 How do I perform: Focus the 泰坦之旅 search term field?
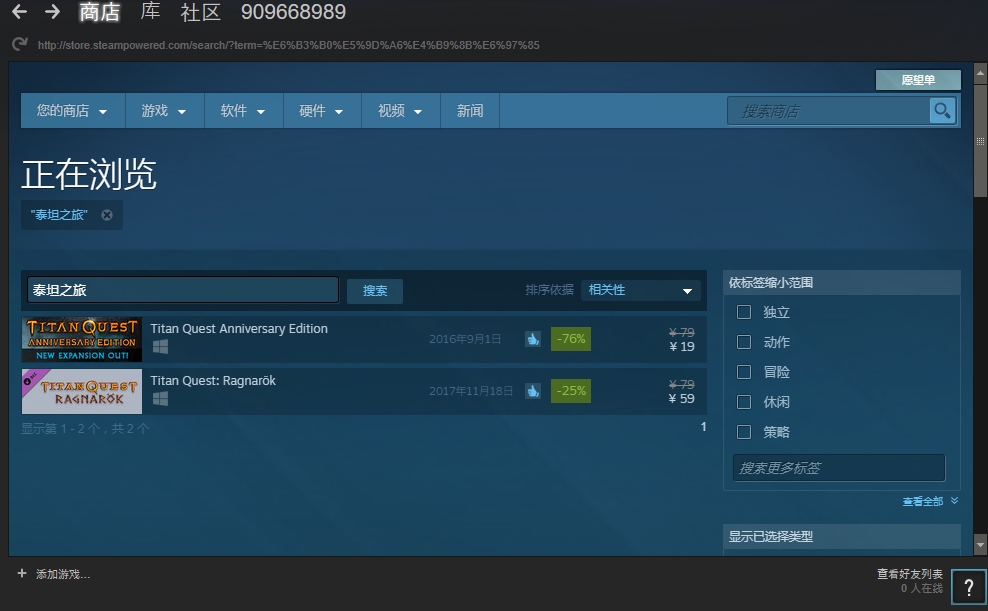click(183, 290)
